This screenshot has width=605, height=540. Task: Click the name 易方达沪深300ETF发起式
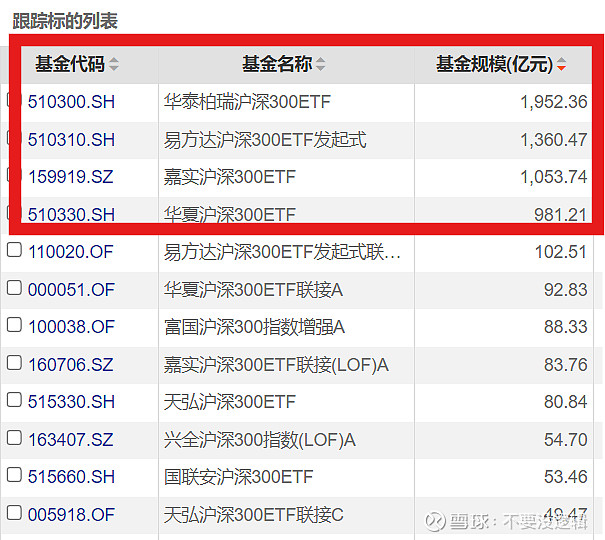tap(265, 140)
